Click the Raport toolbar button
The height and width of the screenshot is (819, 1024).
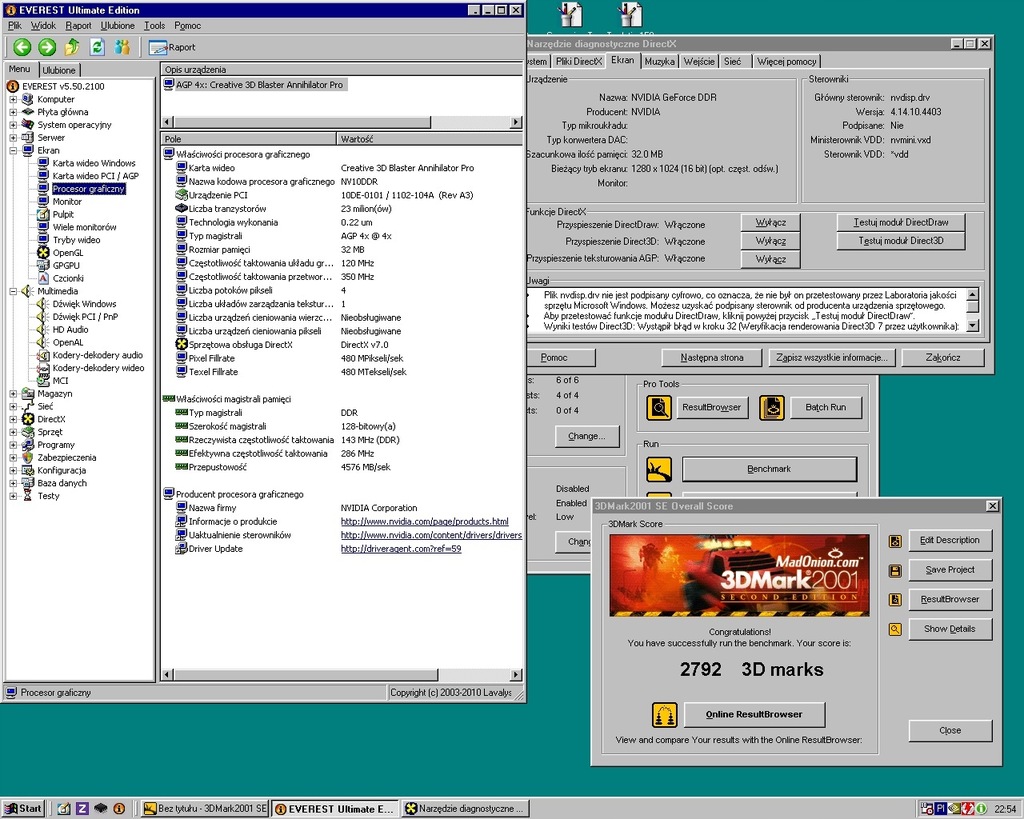point(172,47)
